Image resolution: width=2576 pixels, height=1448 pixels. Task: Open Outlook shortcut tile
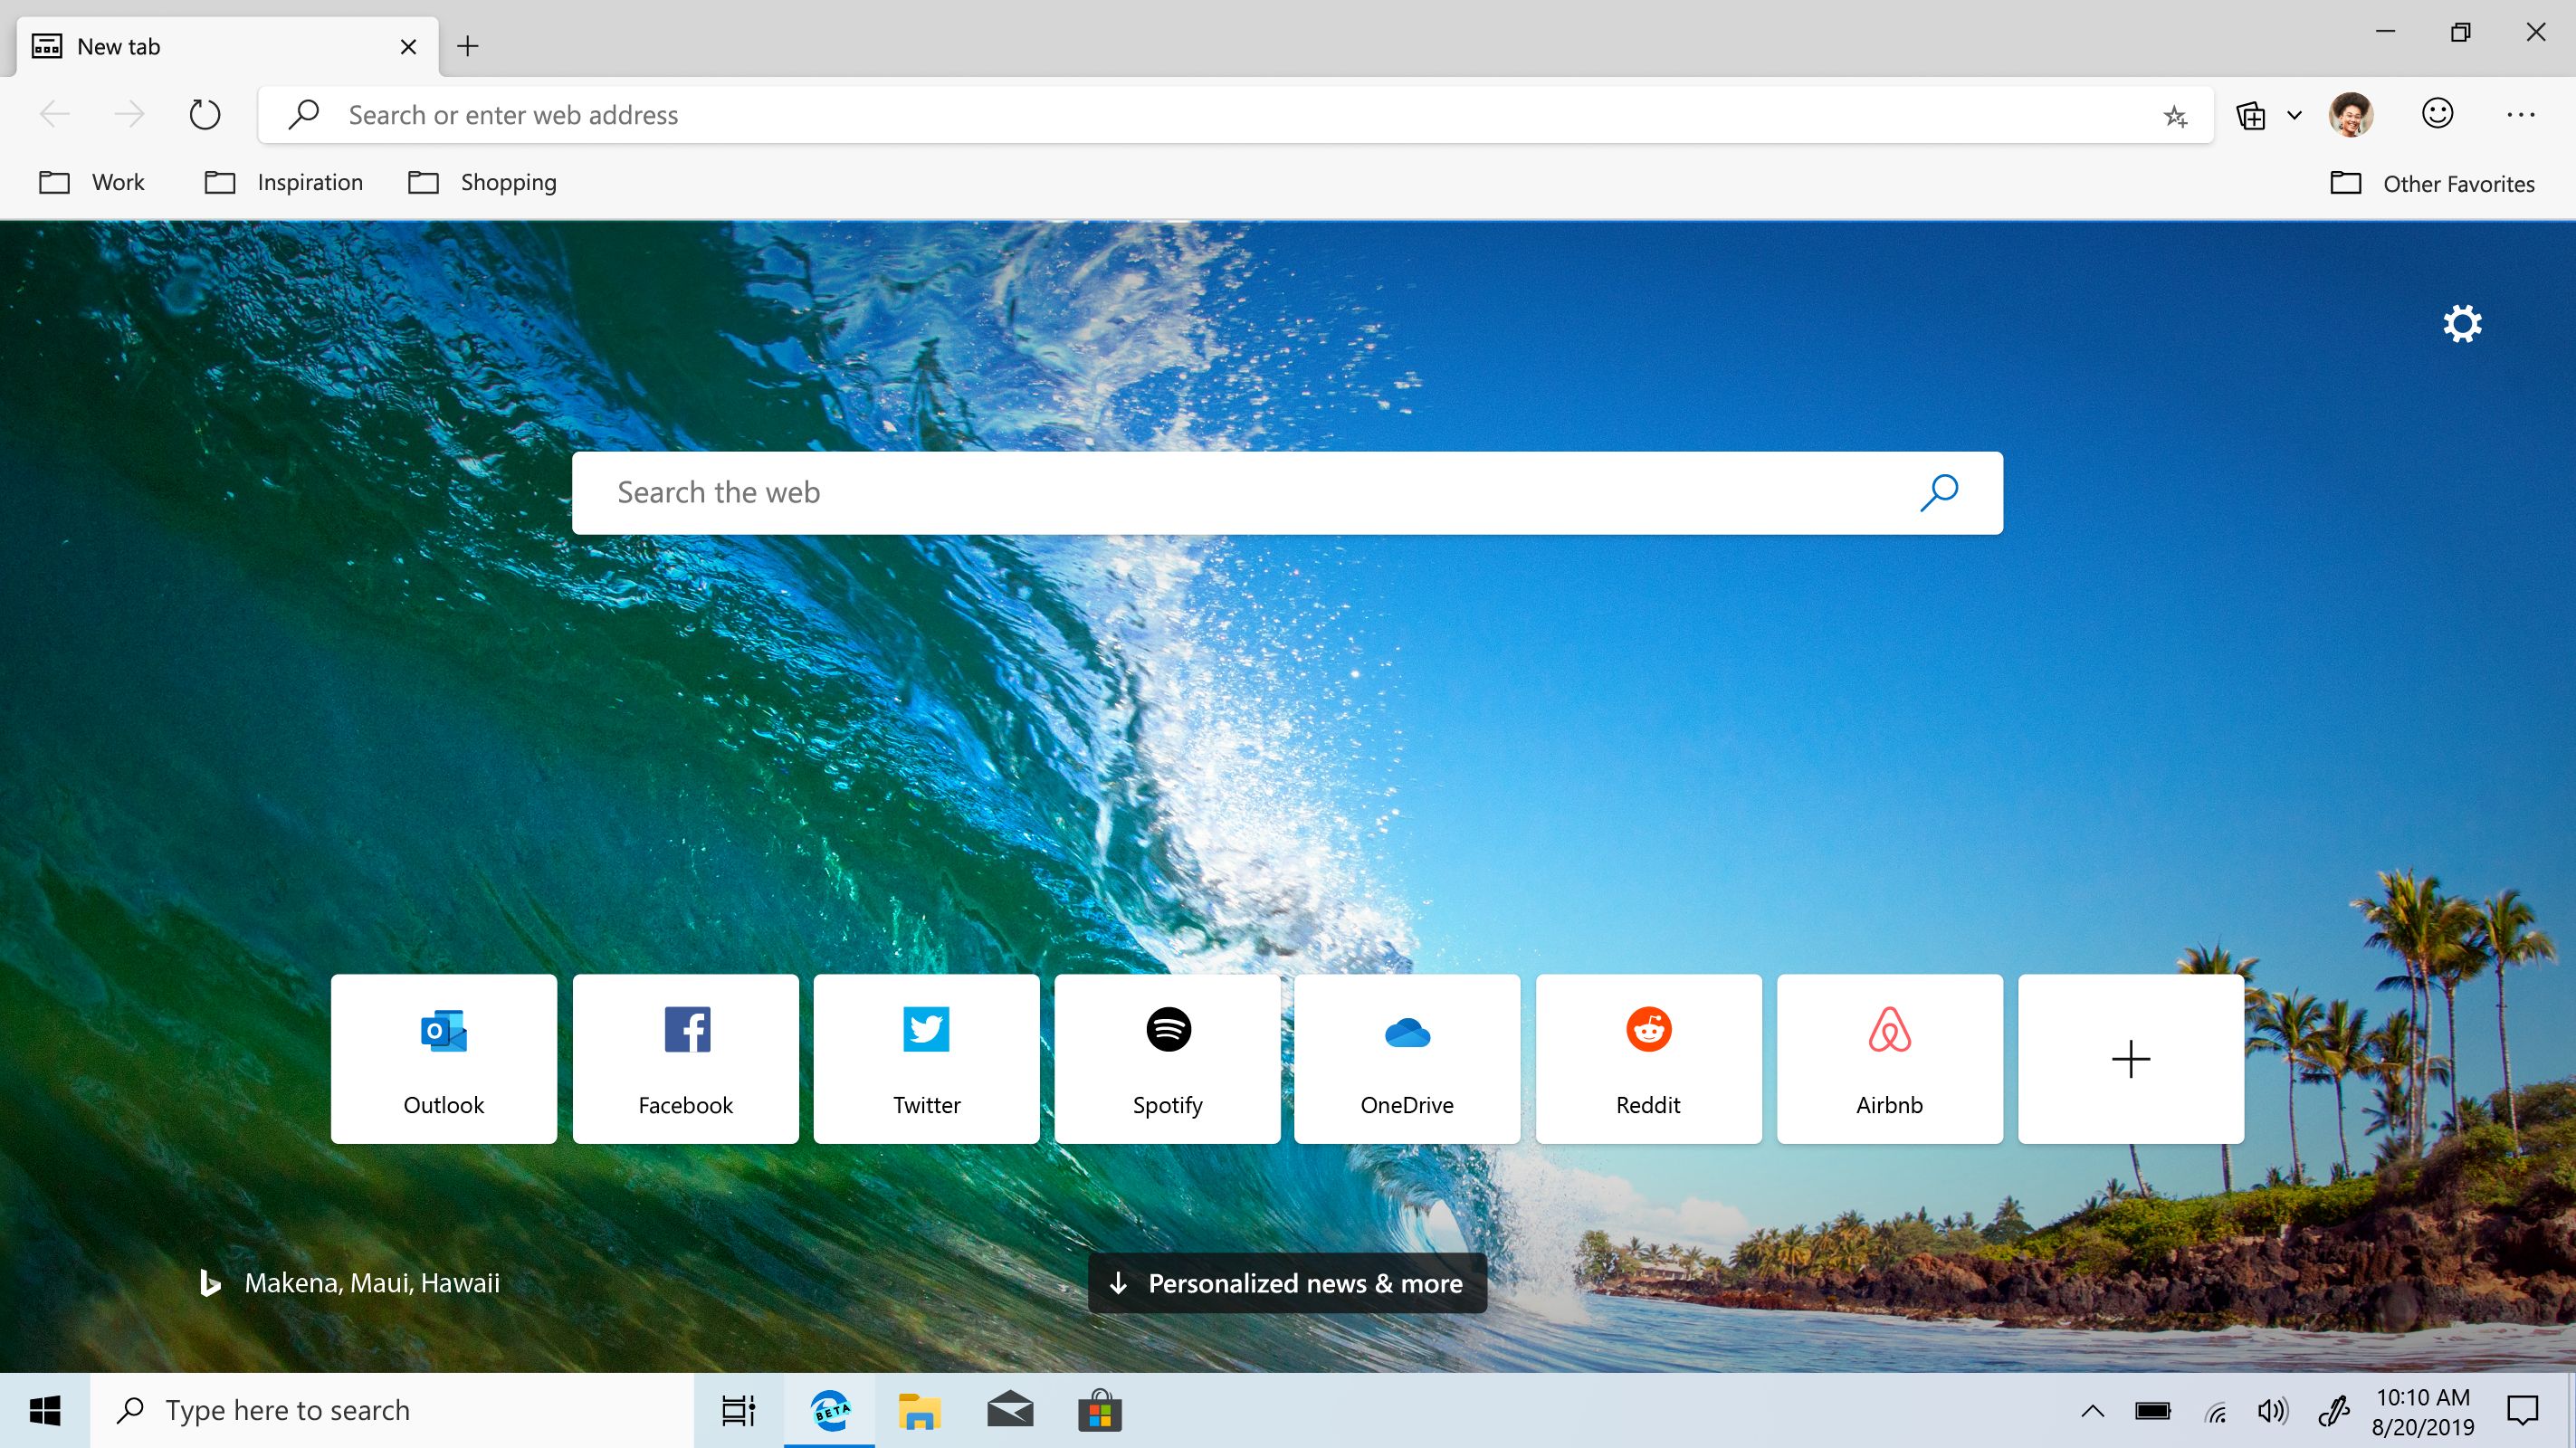443,1057
